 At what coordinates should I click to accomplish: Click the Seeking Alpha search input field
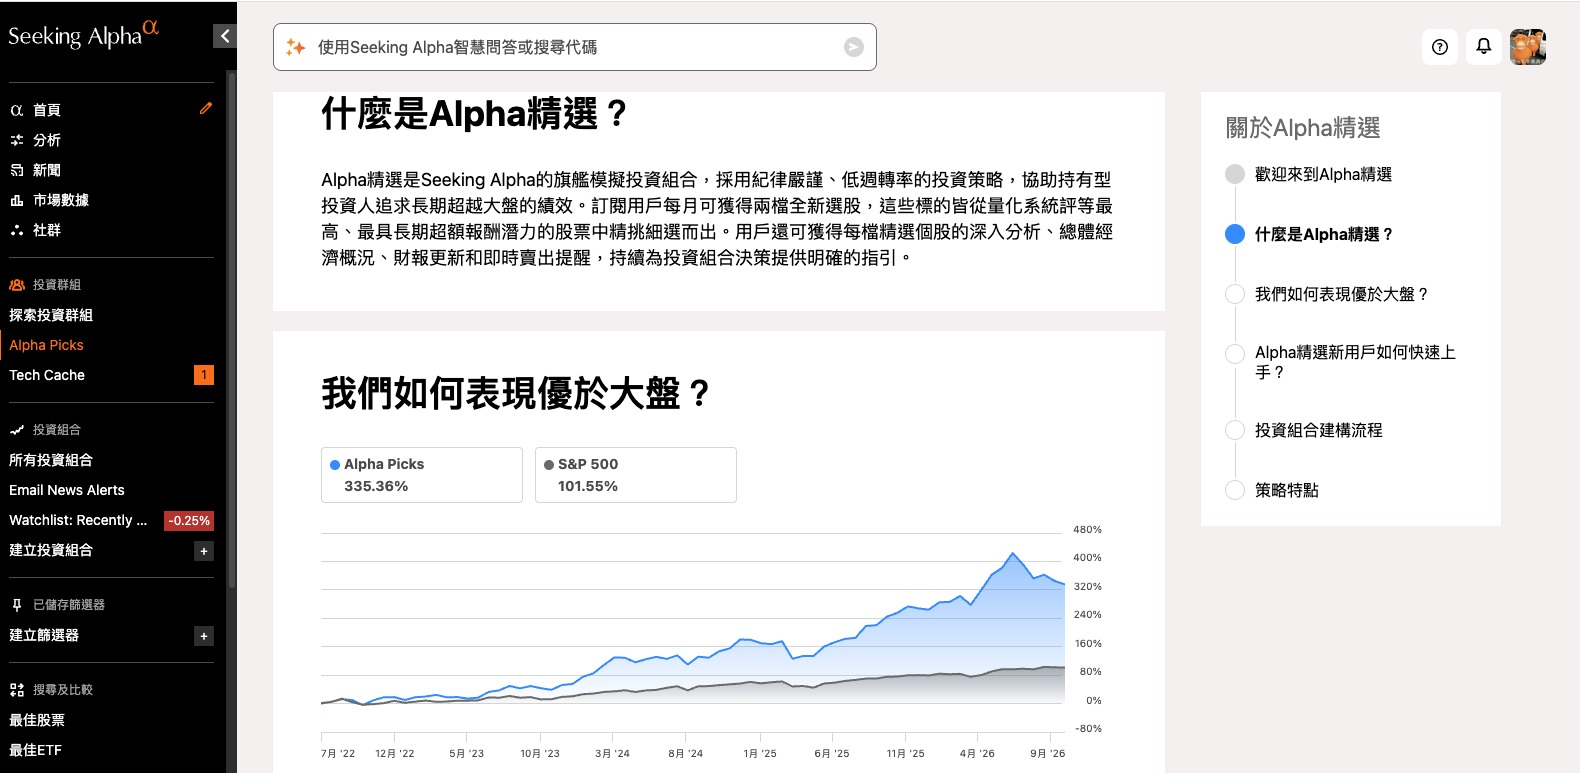pos(575,47)
